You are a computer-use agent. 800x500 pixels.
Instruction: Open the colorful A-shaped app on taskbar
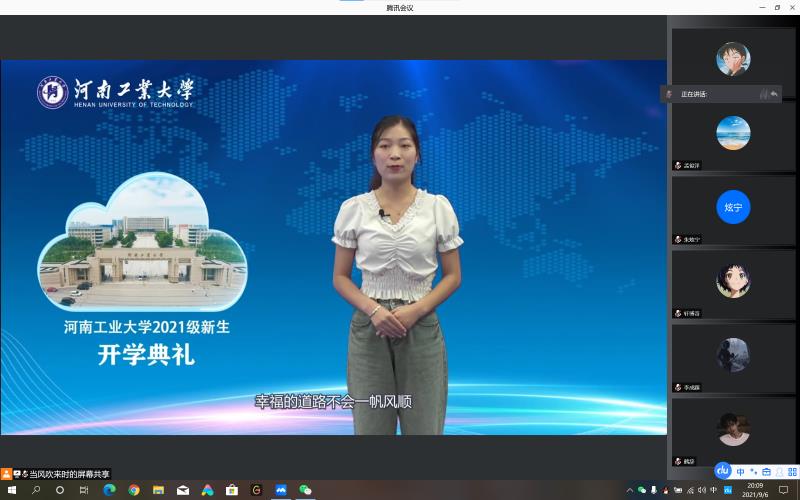tap(207, 490)
